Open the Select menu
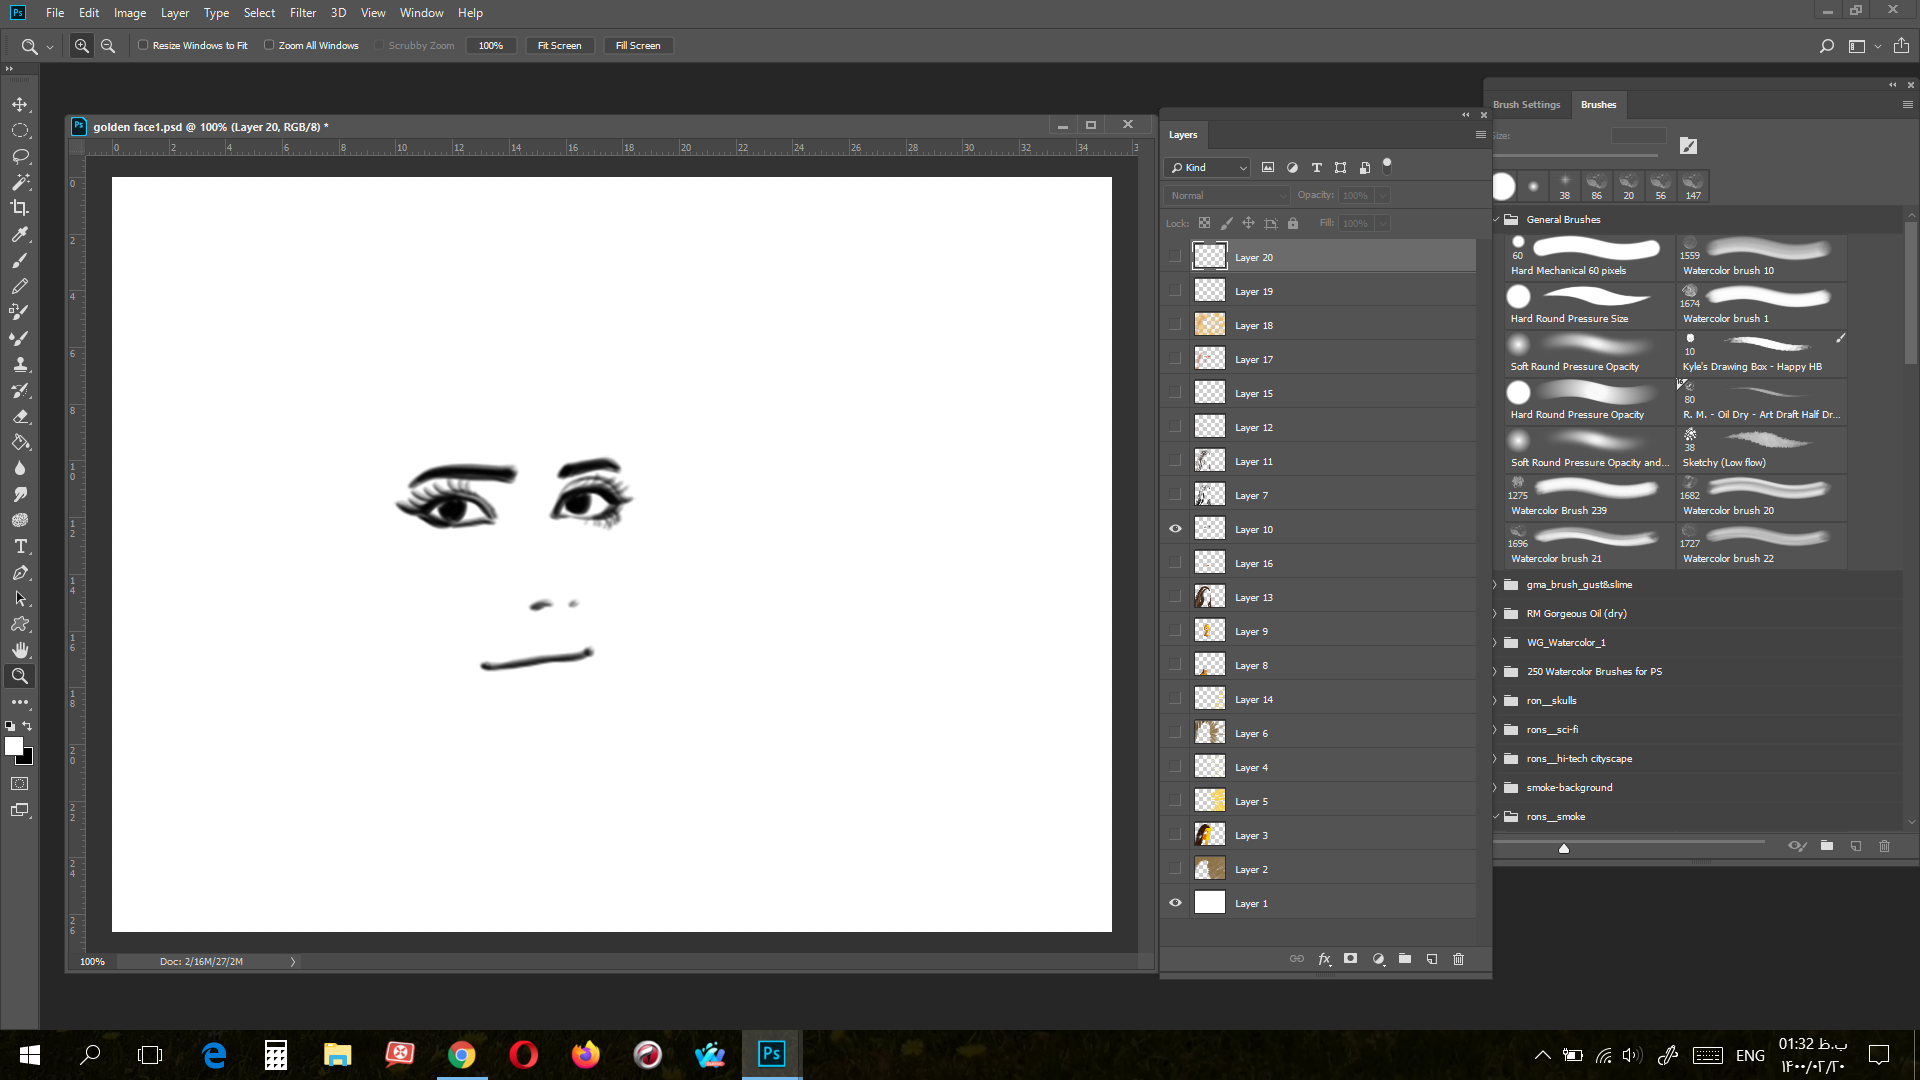The width and height of the screenshot is (1920, 1080). coord(259,13)
